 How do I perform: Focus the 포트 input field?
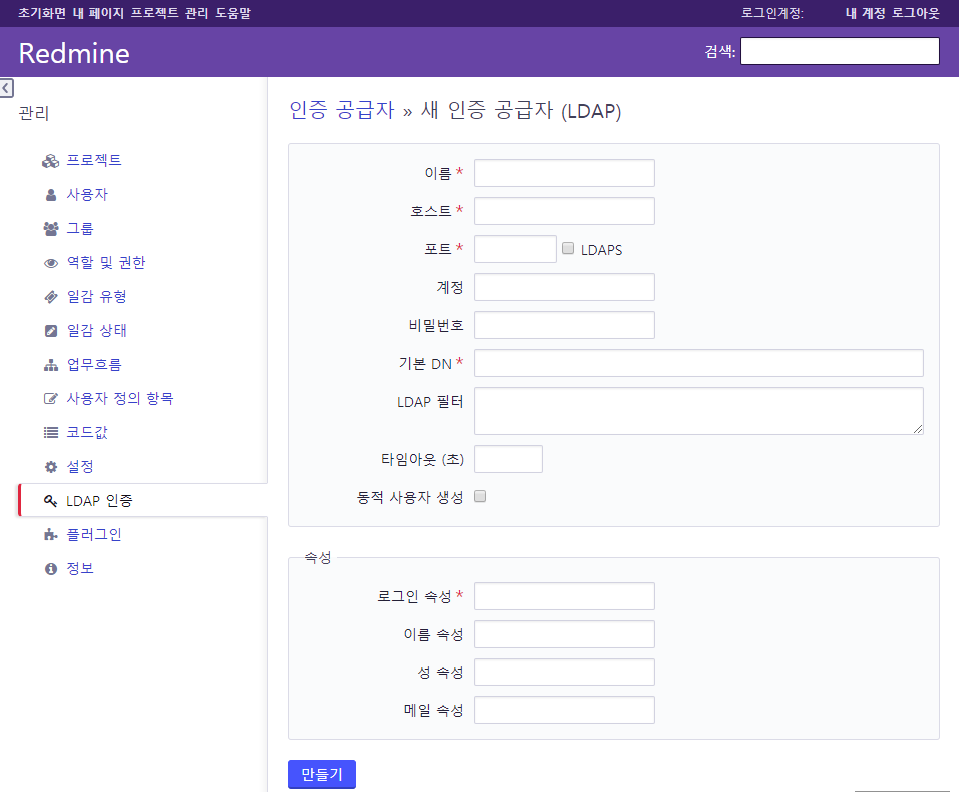coord(515,249)
